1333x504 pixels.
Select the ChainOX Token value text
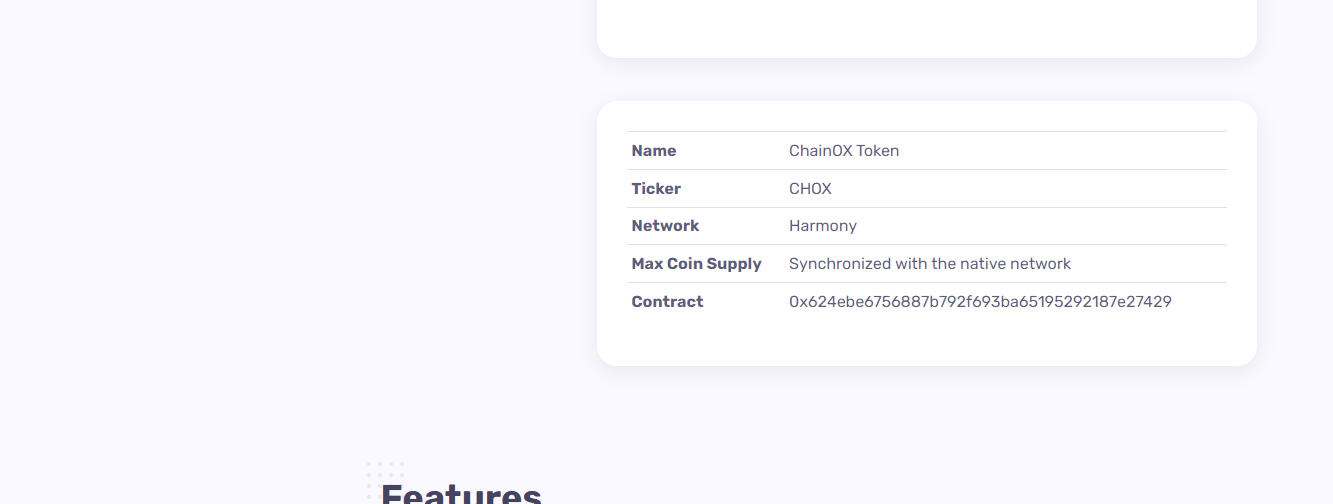844,151
